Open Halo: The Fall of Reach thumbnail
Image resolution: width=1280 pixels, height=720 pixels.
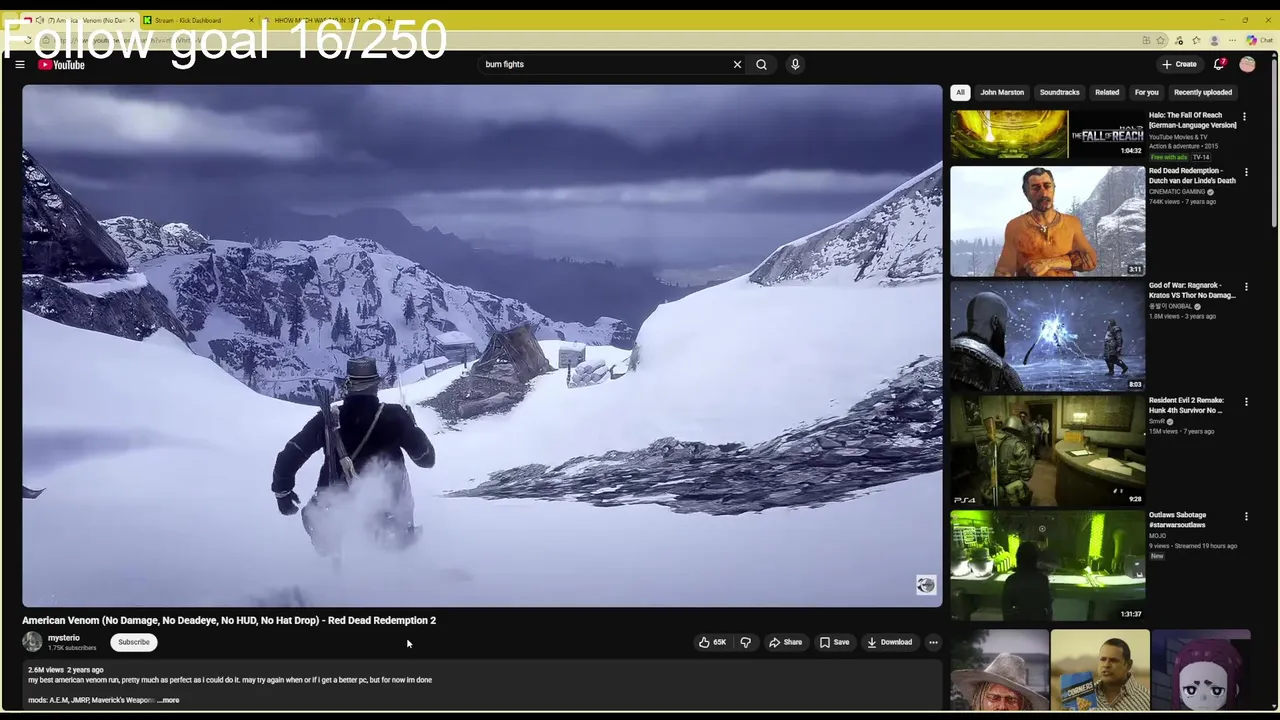[1047, 134]
